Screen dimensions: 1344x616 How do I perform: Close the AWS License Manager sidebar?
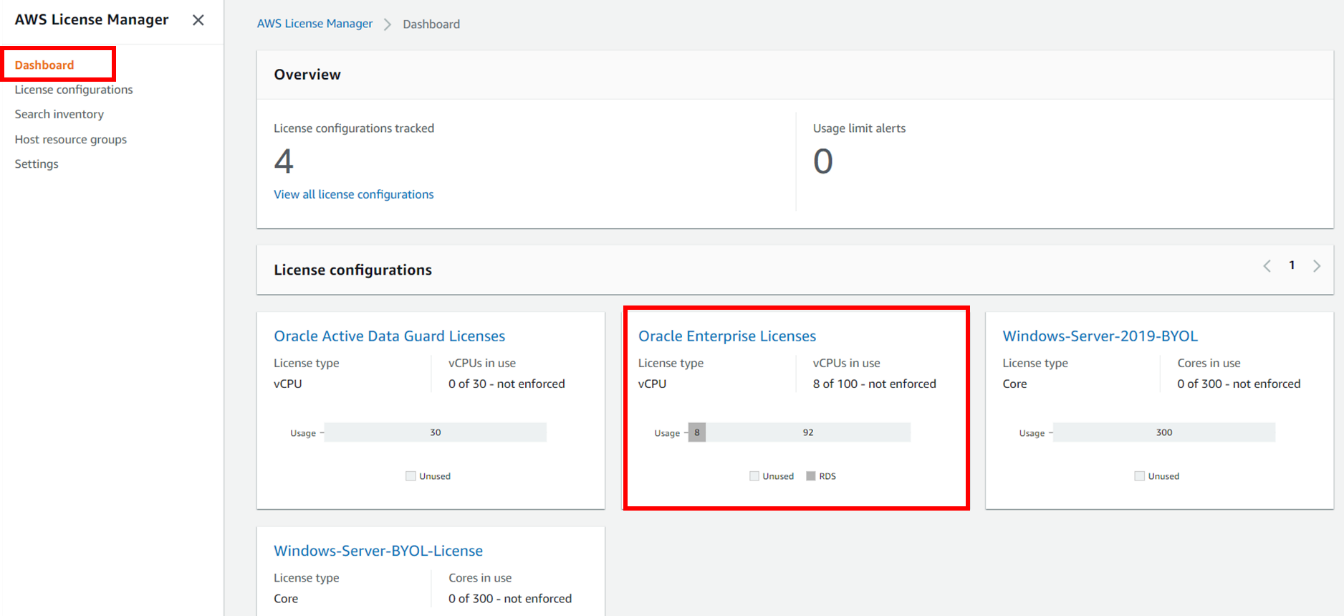[x=197, y=19]
